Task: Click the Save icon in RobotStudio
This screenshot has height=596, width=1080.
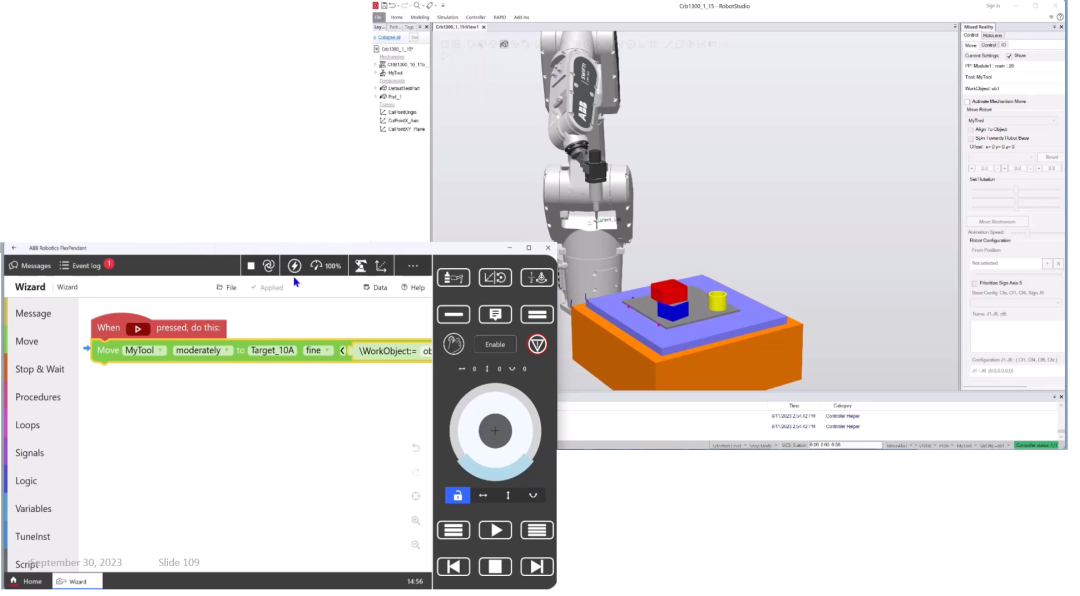Action: coord(384,6)
